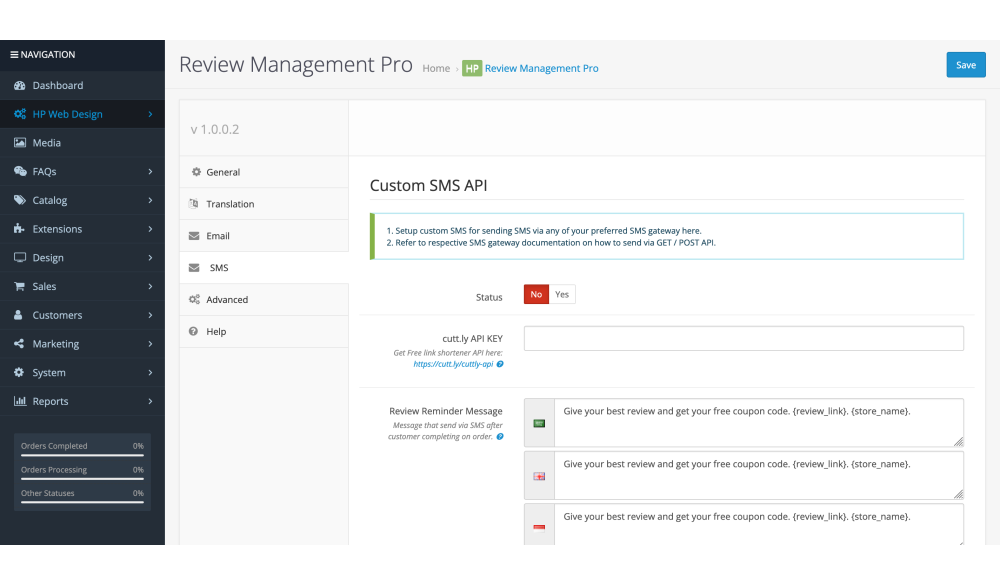
Task: Click the Orders Completed progress bar
Action: click(82, 455)
